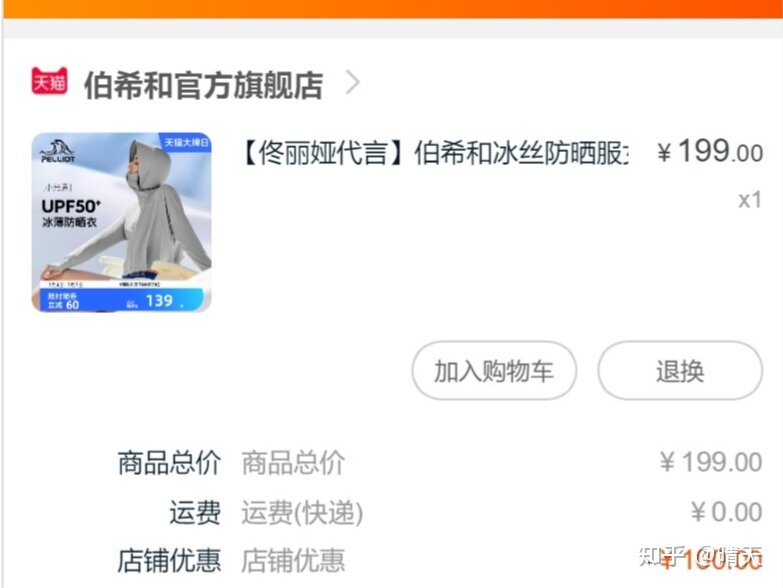Click the x1 quantity indicator
This screenshot has width=783, height=588.
[750, 200]
